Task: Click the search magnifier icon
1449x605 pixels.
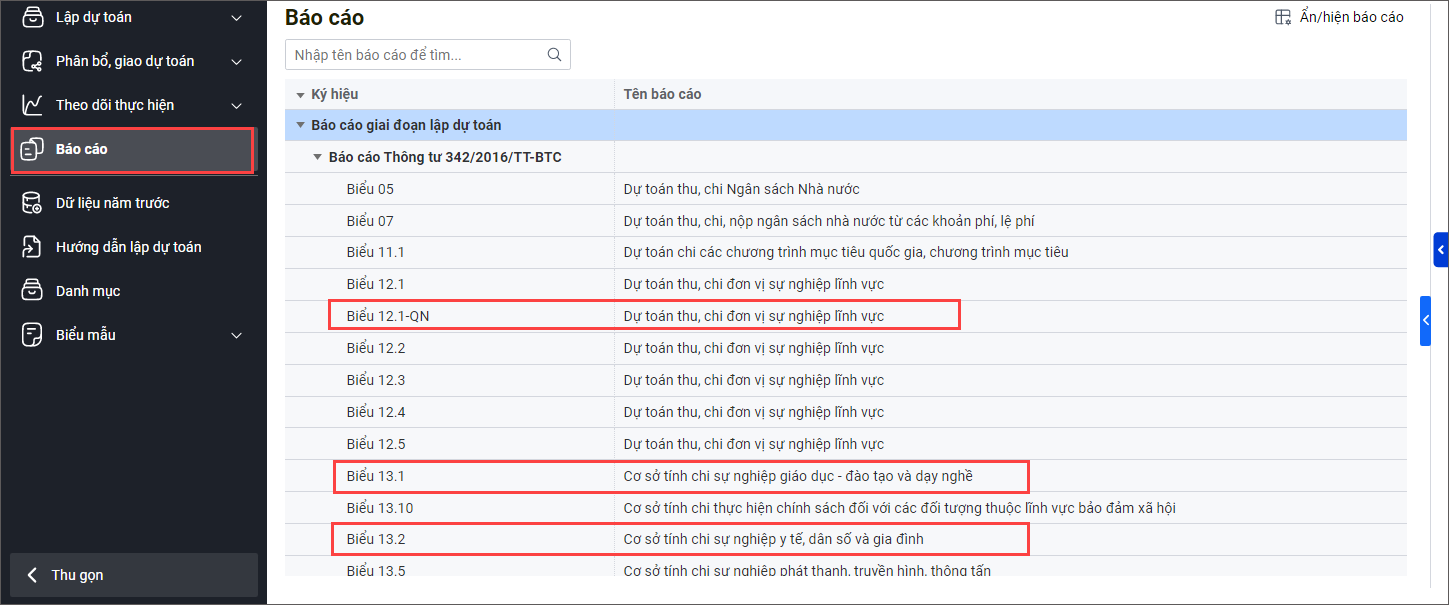Action: (554, 55)
